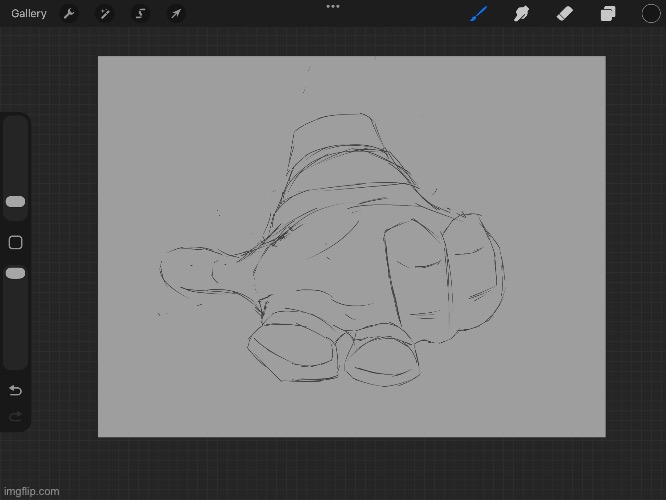Image resolution: width=666 pixels, height=500 pixels.
Task: Open the active color circle picker
Action: 650,14
